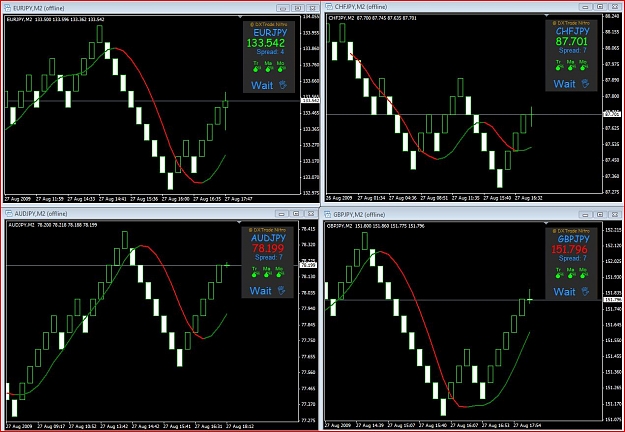This screenshot has width=625, height=432.
Task: Click the Wait signal text in AUDJPY panel
Action: pos(261,291)
